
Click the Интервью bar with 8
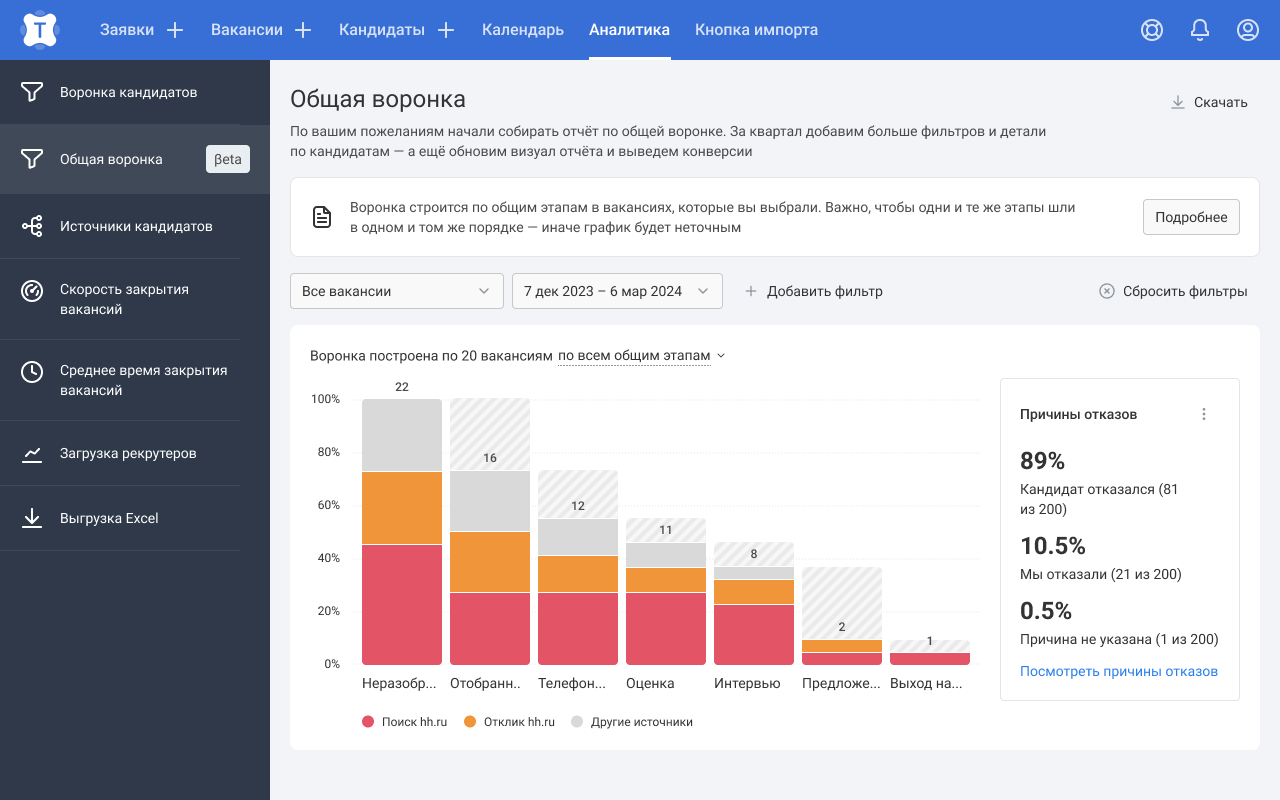(754, 603)
